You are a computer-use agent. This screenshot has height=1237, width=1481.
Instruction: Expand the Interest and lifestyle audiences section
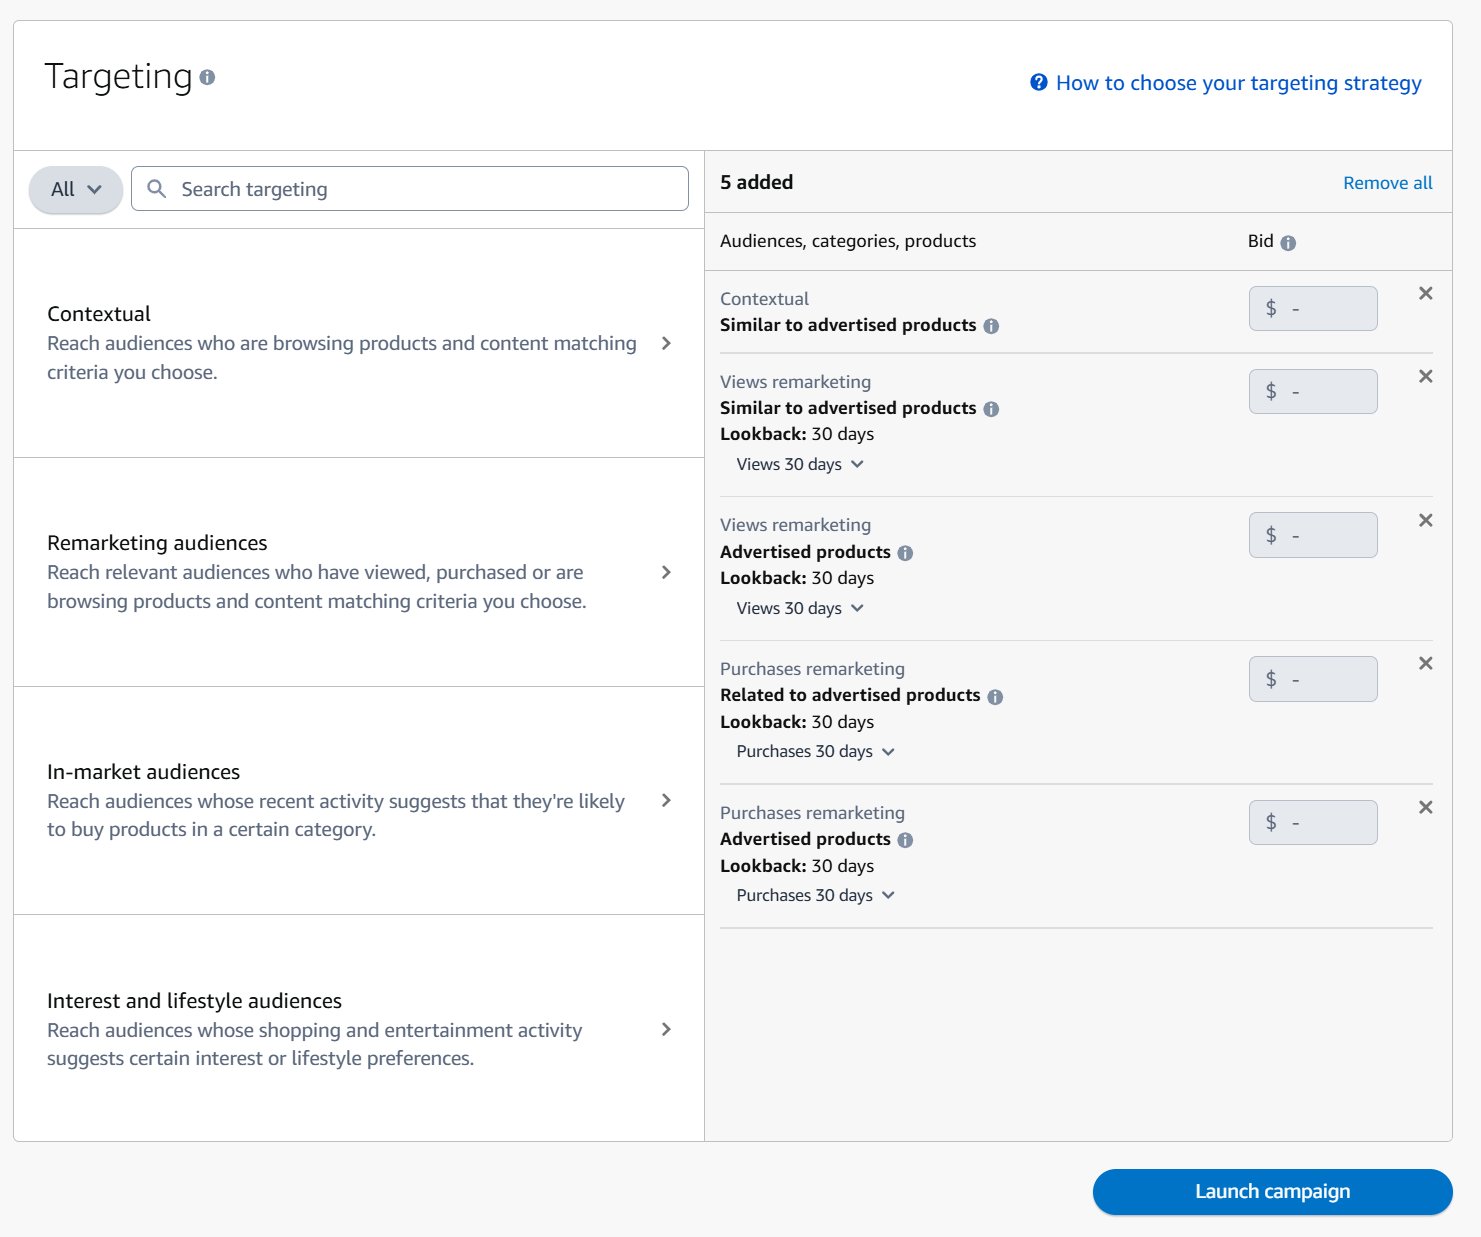point(666,1029)
